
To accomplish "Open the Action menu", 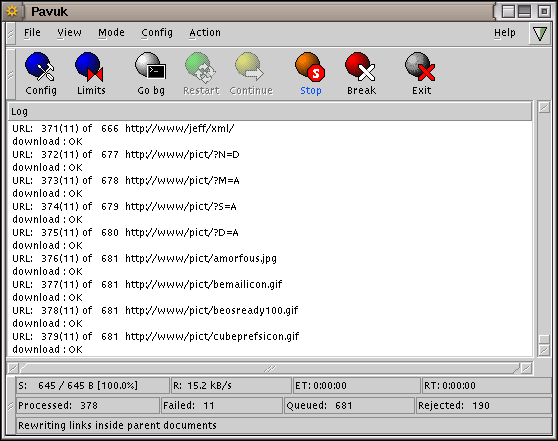I will pos(205,33).
